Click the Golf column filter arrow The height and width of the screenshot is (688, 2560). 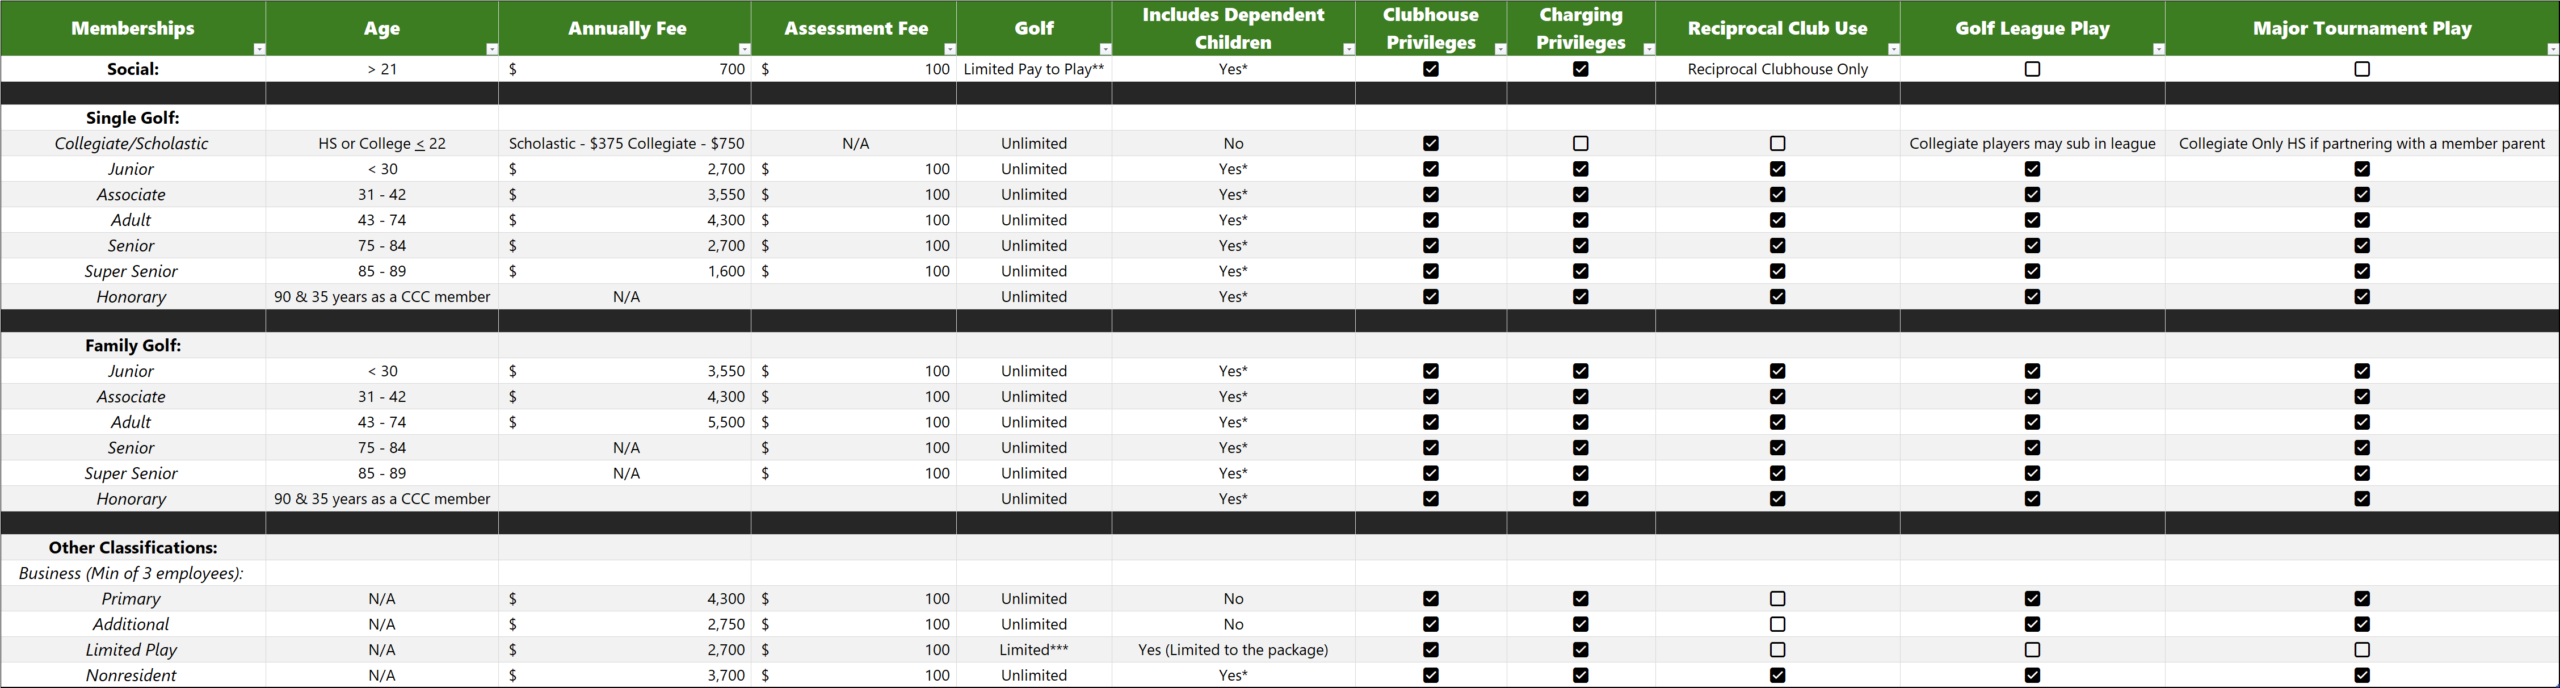point(1105,49)
